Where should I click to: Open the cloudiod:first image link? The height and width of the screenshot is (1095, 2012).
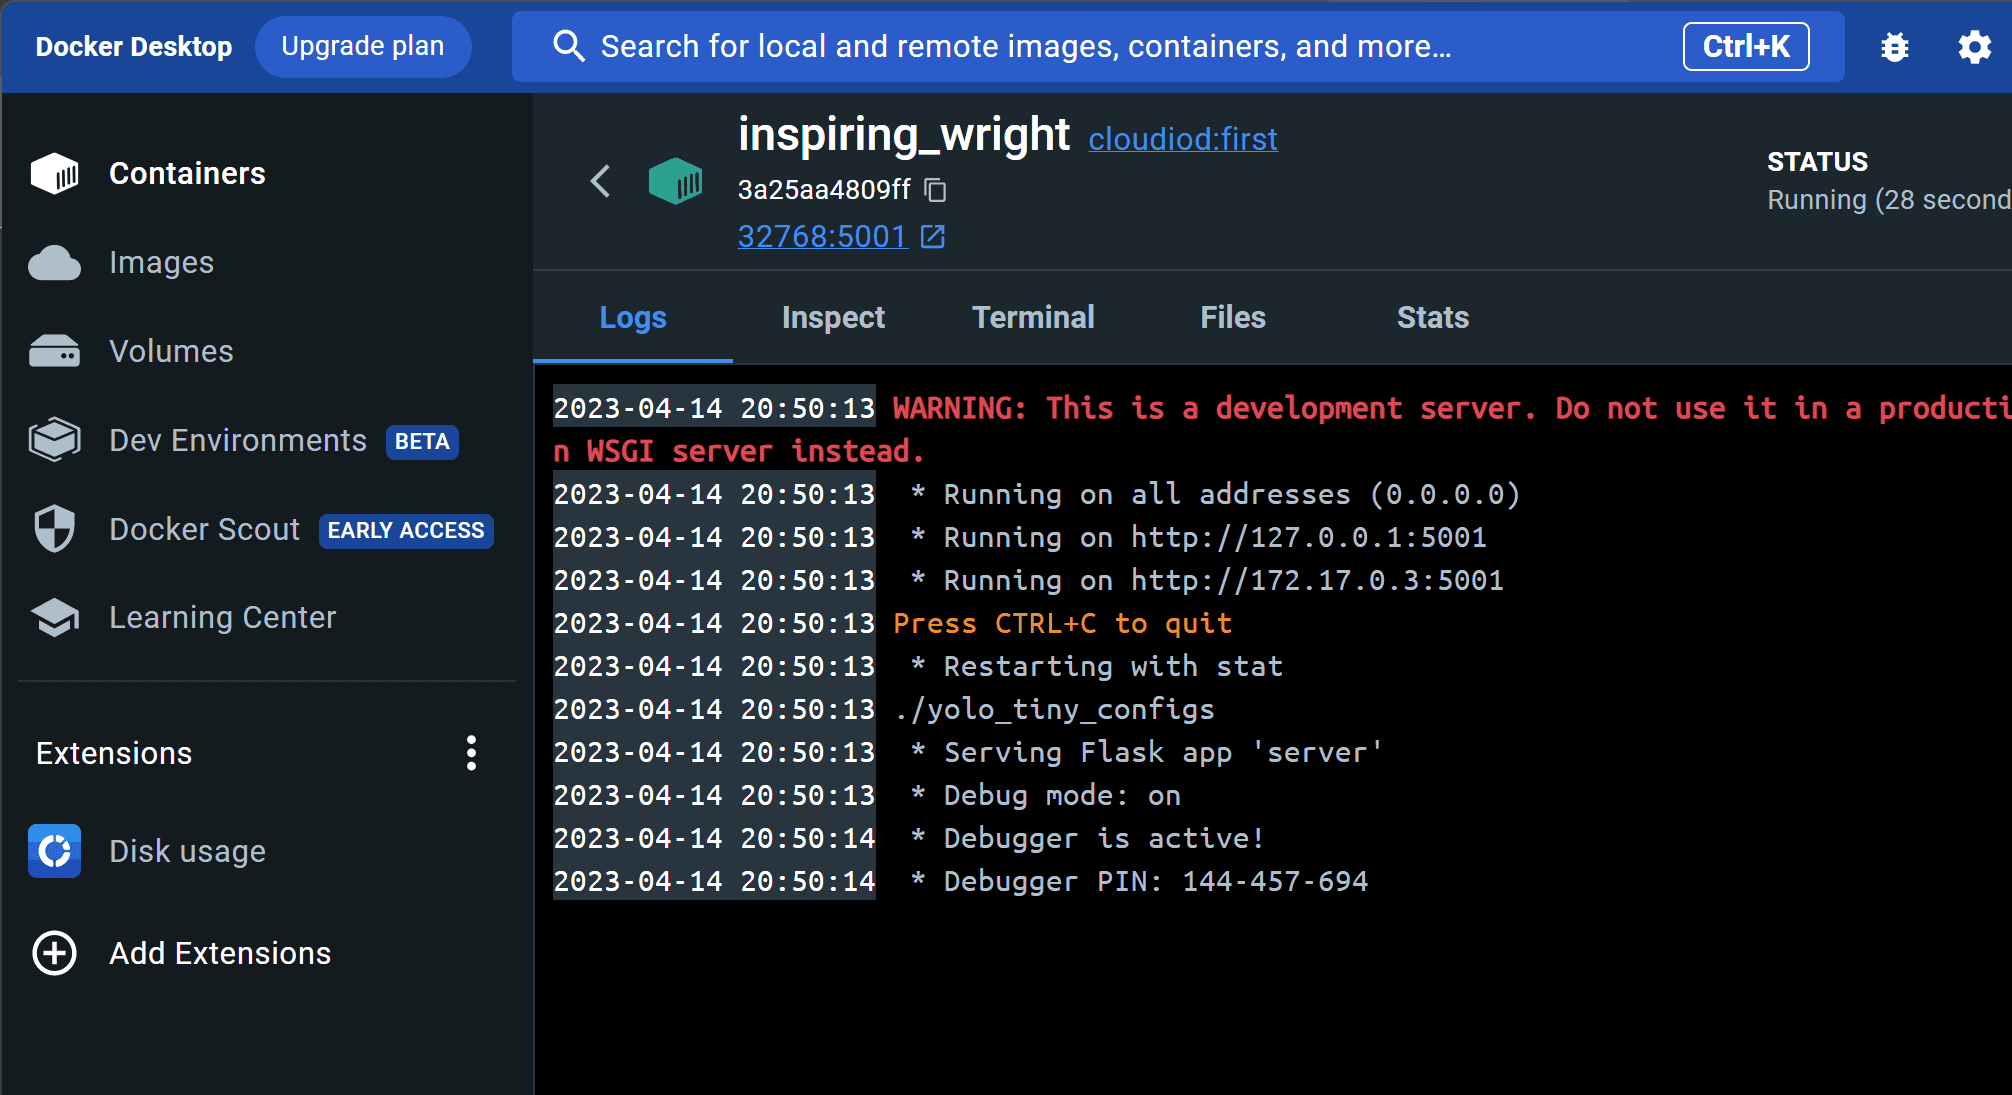(1183, 139)
